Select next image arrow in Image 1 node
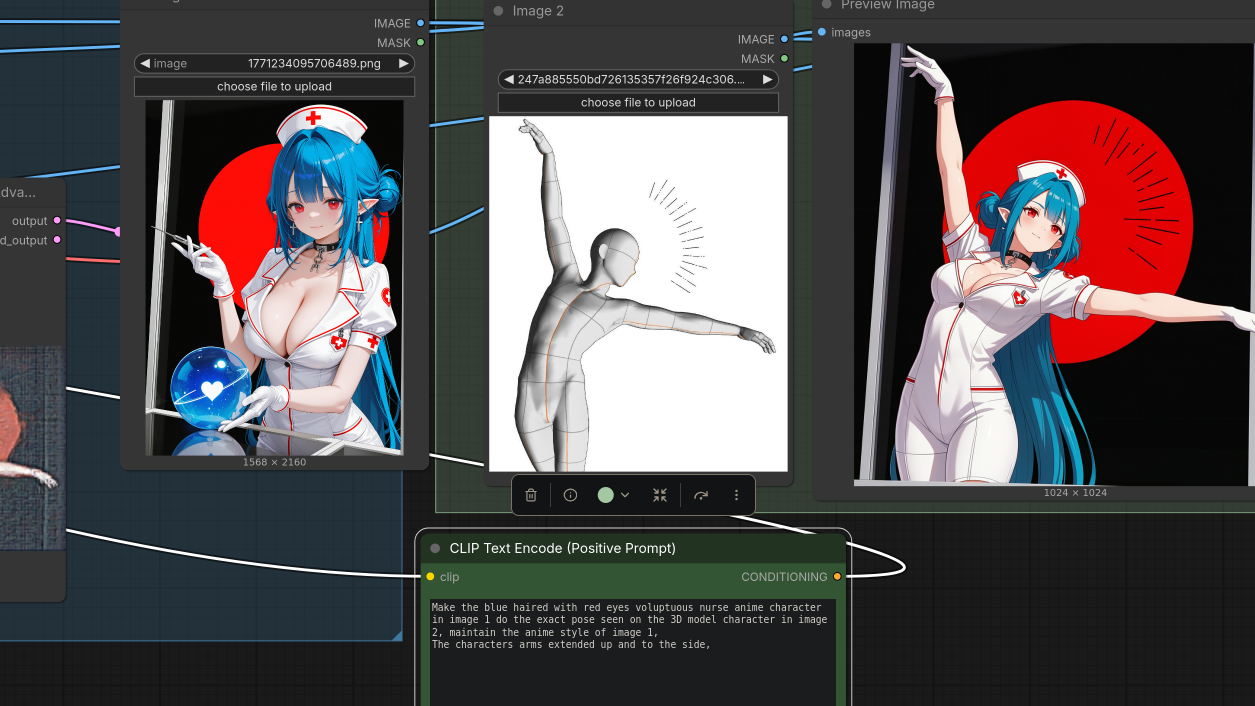The height and width of the screenshot is (706, 1255). [x=404, y=63]
